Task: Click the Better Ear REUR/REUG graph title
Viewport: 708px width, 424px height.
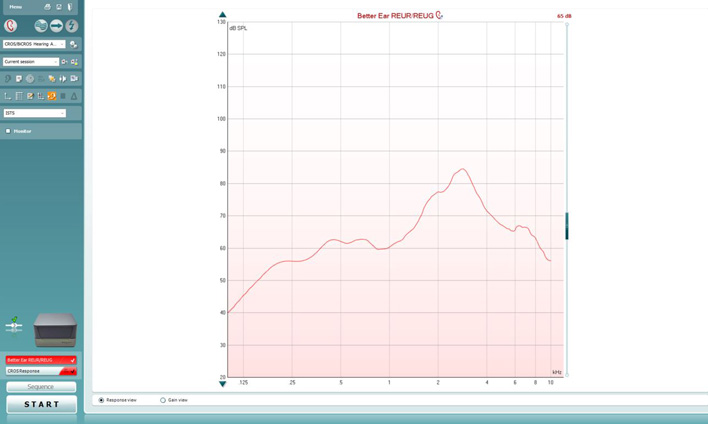Action: coord(395,16)
